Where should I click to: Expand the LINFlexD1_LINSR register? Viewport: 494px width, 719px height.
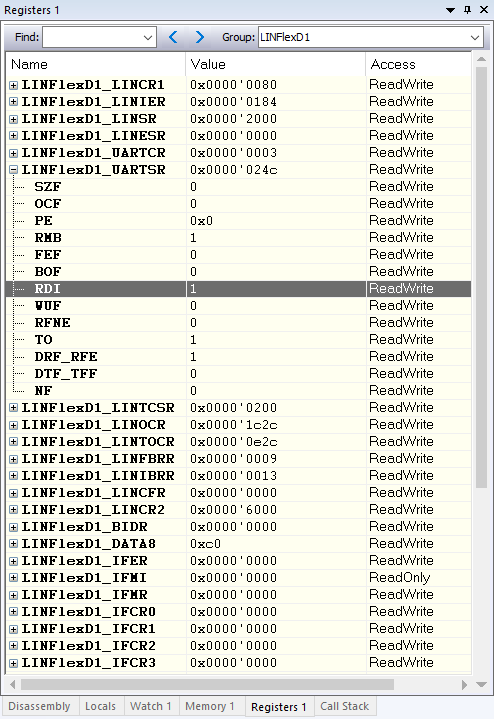14,119
